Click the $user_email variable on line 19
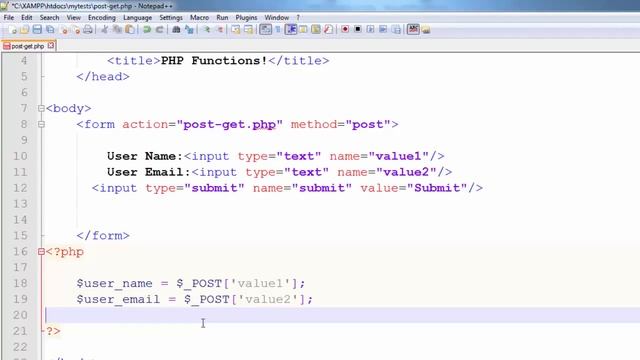The width and height of the screenshot is (640, 360). click(x=118, y=300)
